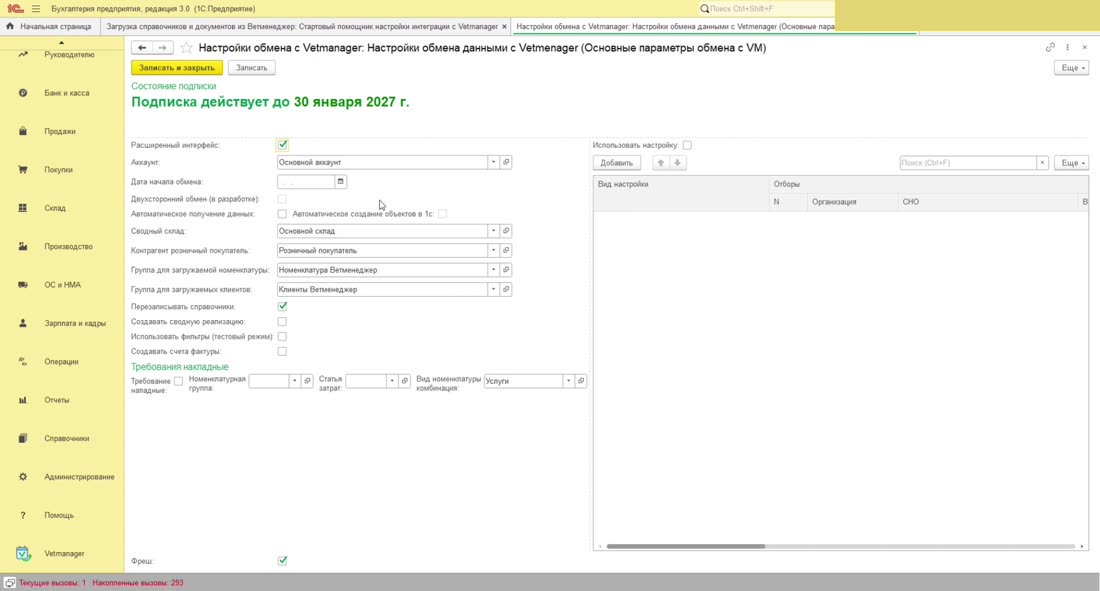1100x591 pixels.
Task: Enable the Использовать настройку checkbox
Action: (x=688, y=145)
